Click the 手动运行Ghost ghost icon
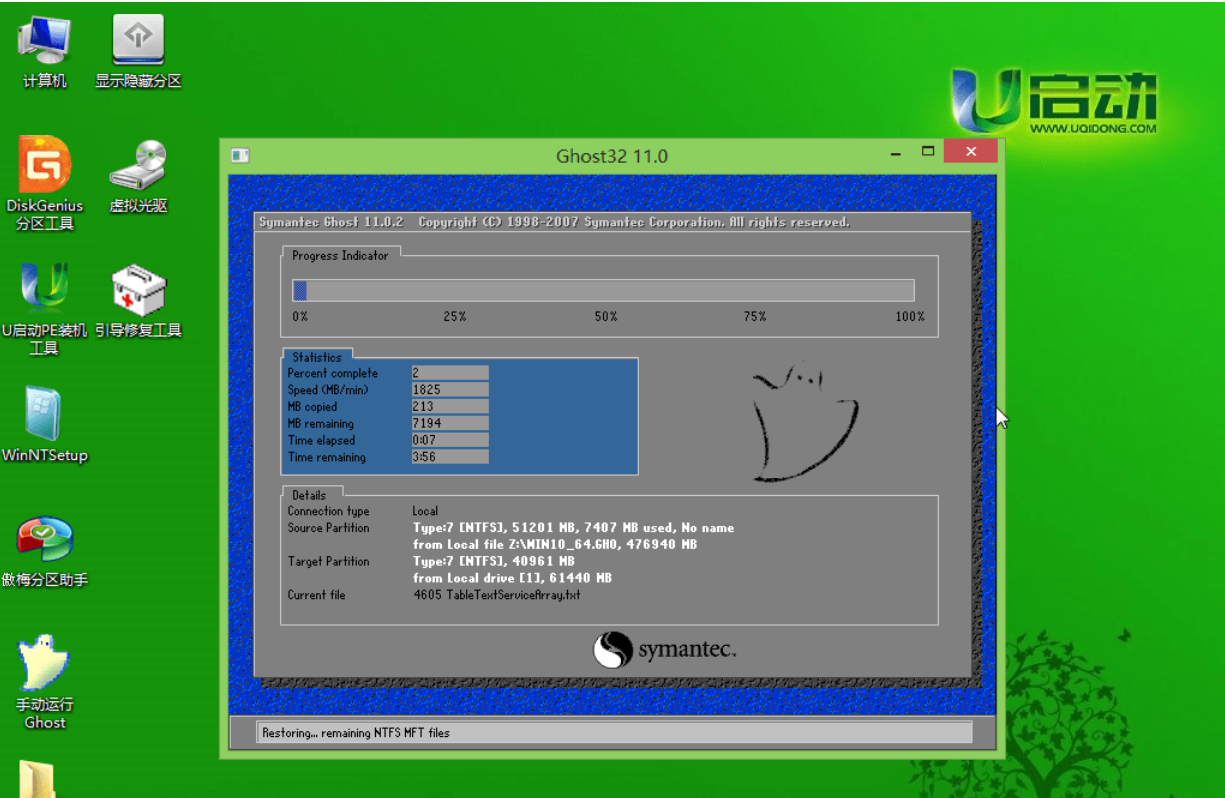This screenshot has width=1225, height=798. coord(44,665)
